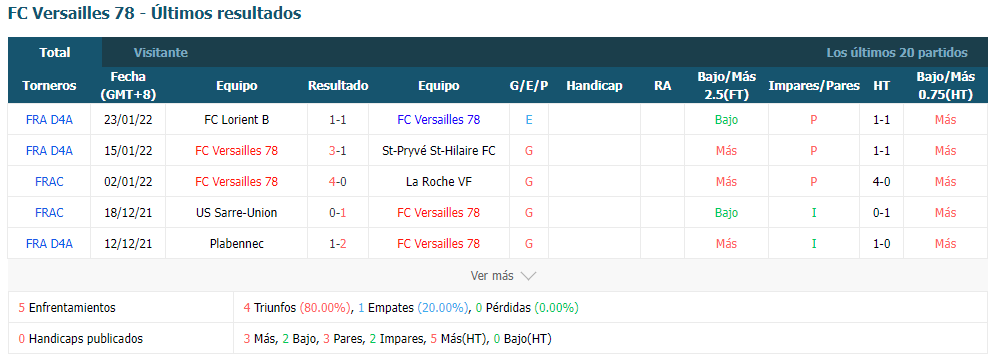
Task: Click the 1-2 result versus Plabennec
Action: click(x=338, y=244)
